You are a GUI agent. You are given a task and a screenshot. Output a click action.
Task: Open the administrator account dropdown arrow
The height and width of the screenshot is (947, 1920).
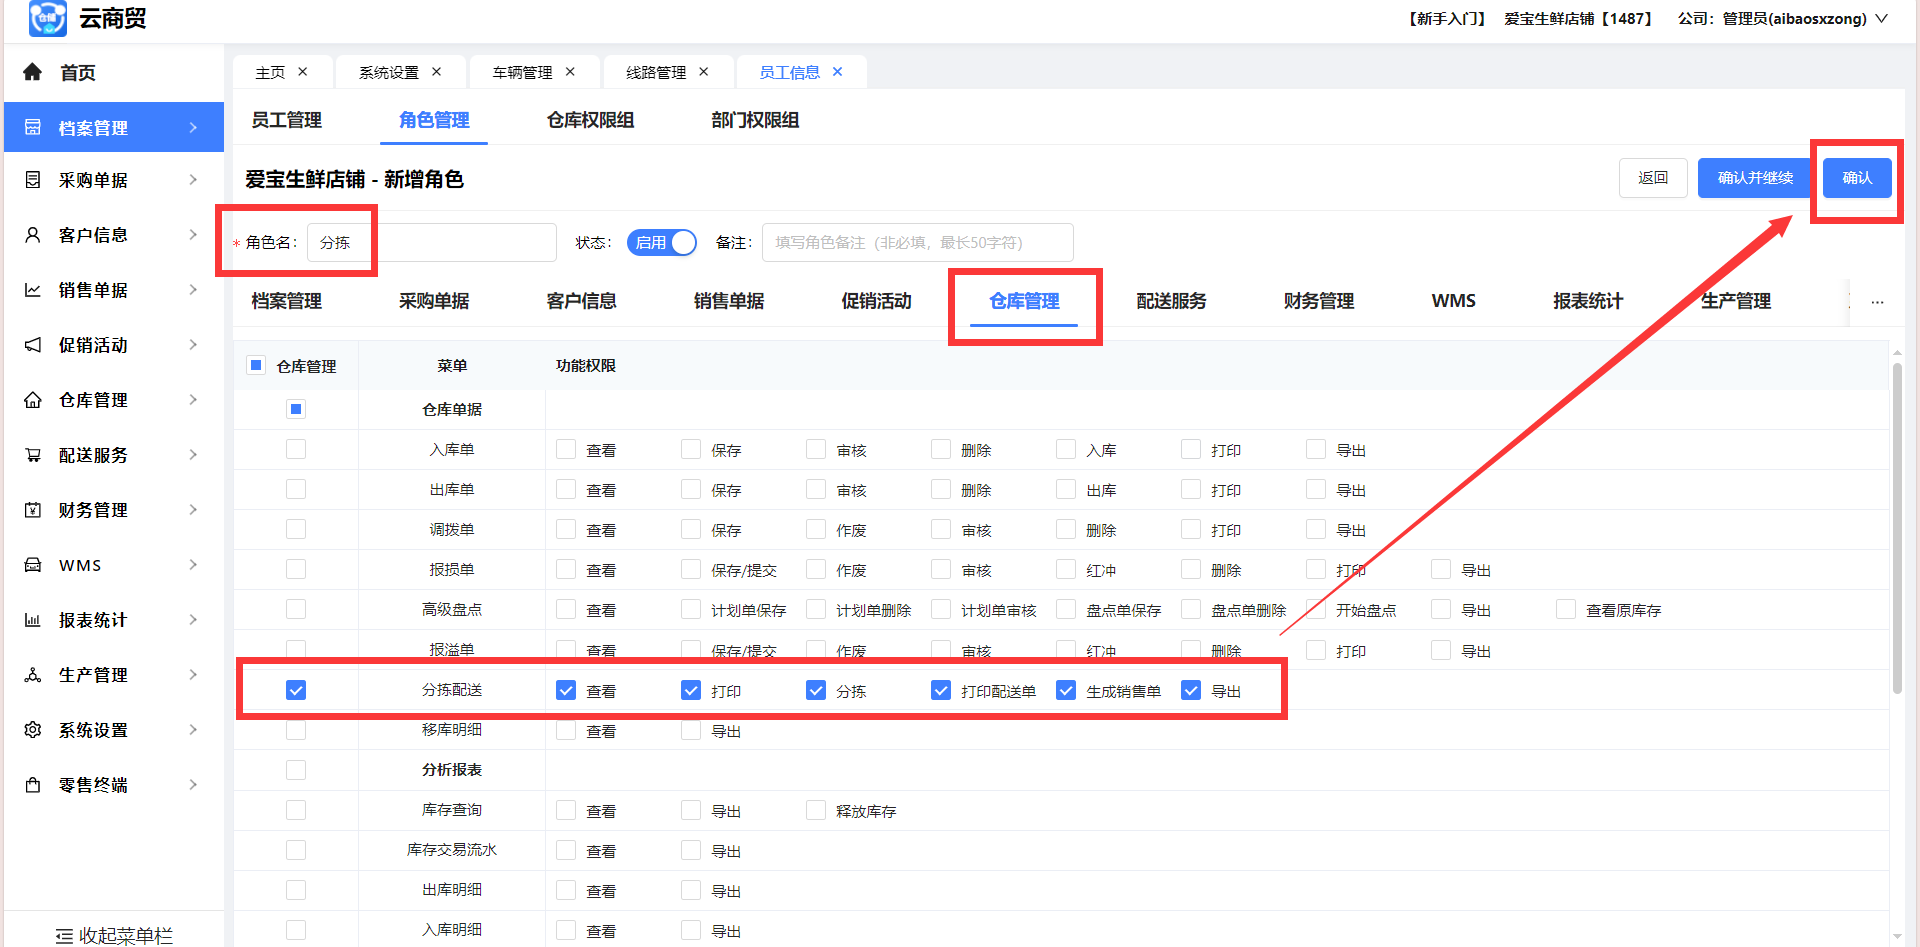coord(1882,19)
